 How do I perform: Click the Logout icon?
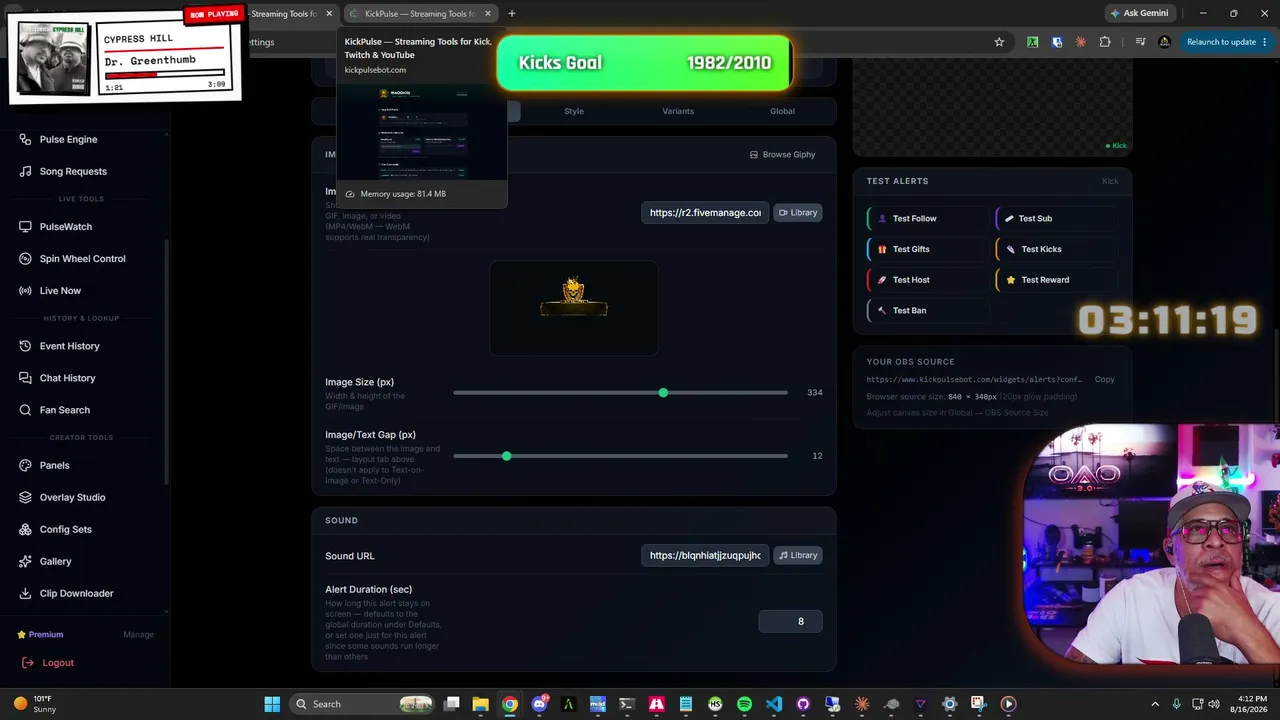tap(27, 663)
